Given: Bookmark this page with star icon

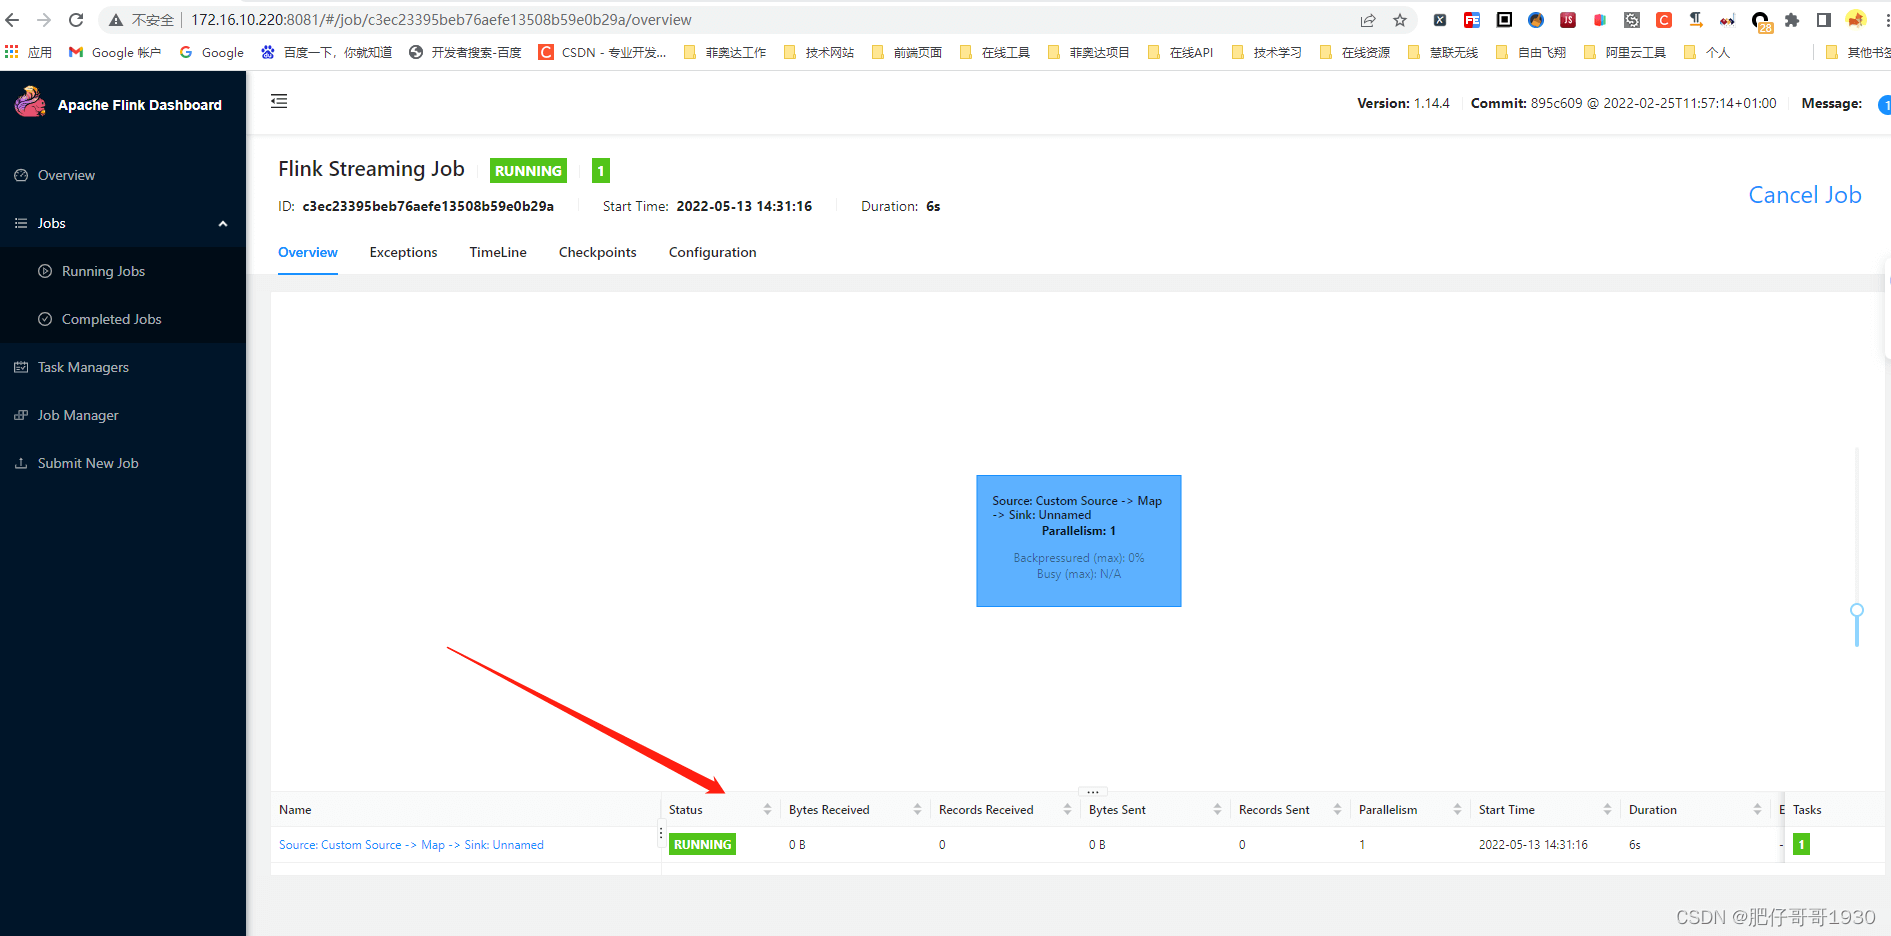Looking at the screenshot, I should 1400,20.
